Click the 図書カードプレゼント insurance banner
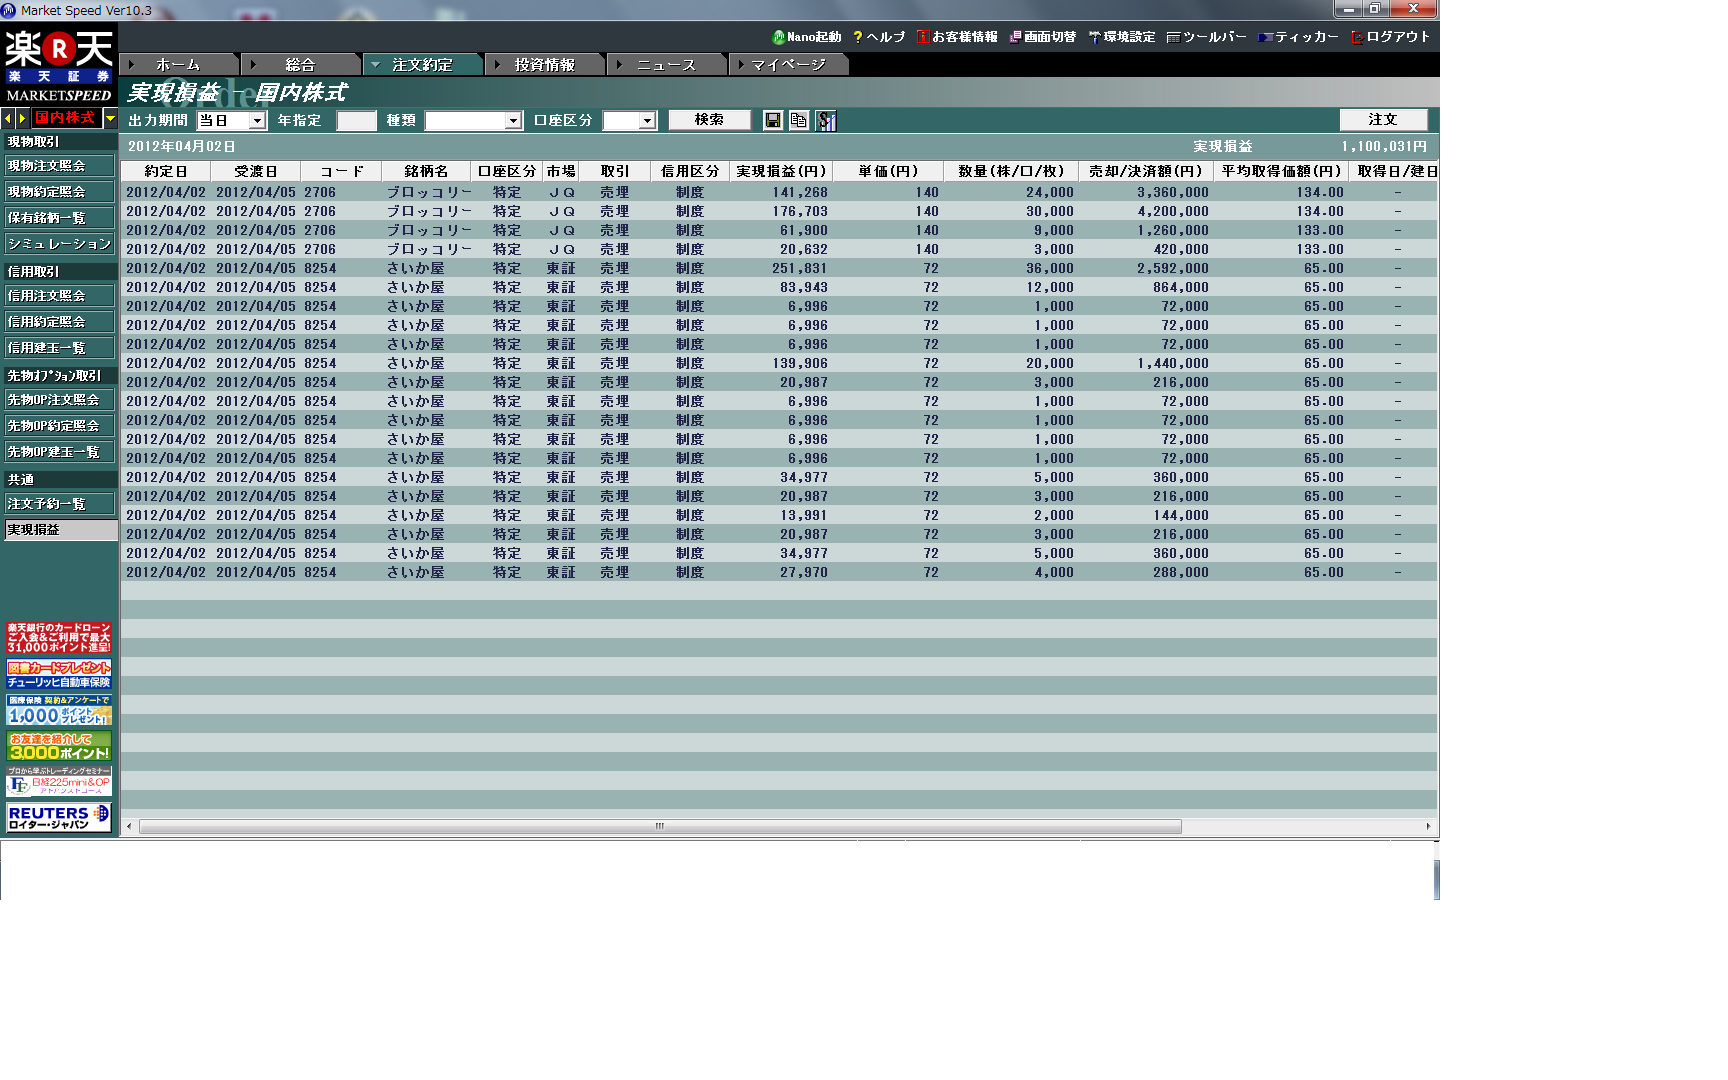This screenshot has width=1728, height=1080. tap(59, 674)
